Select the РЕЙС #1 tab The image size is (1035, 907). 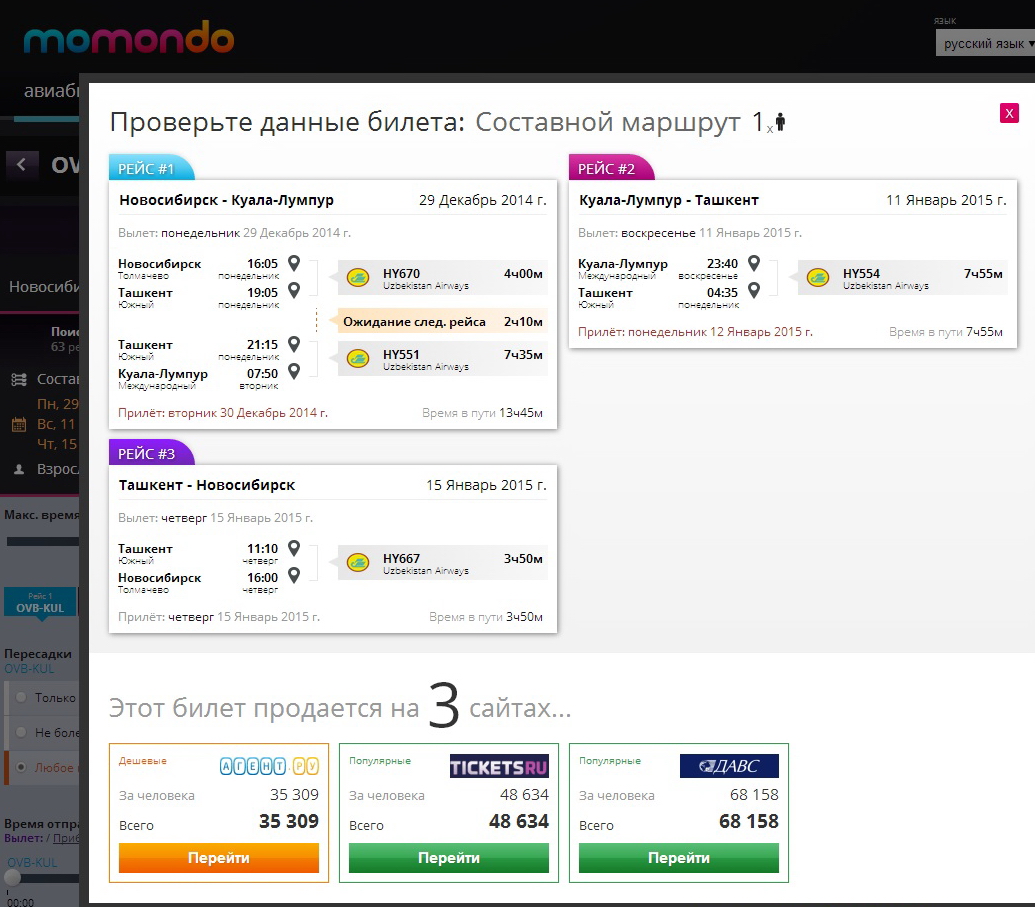(x=151, y=168)
